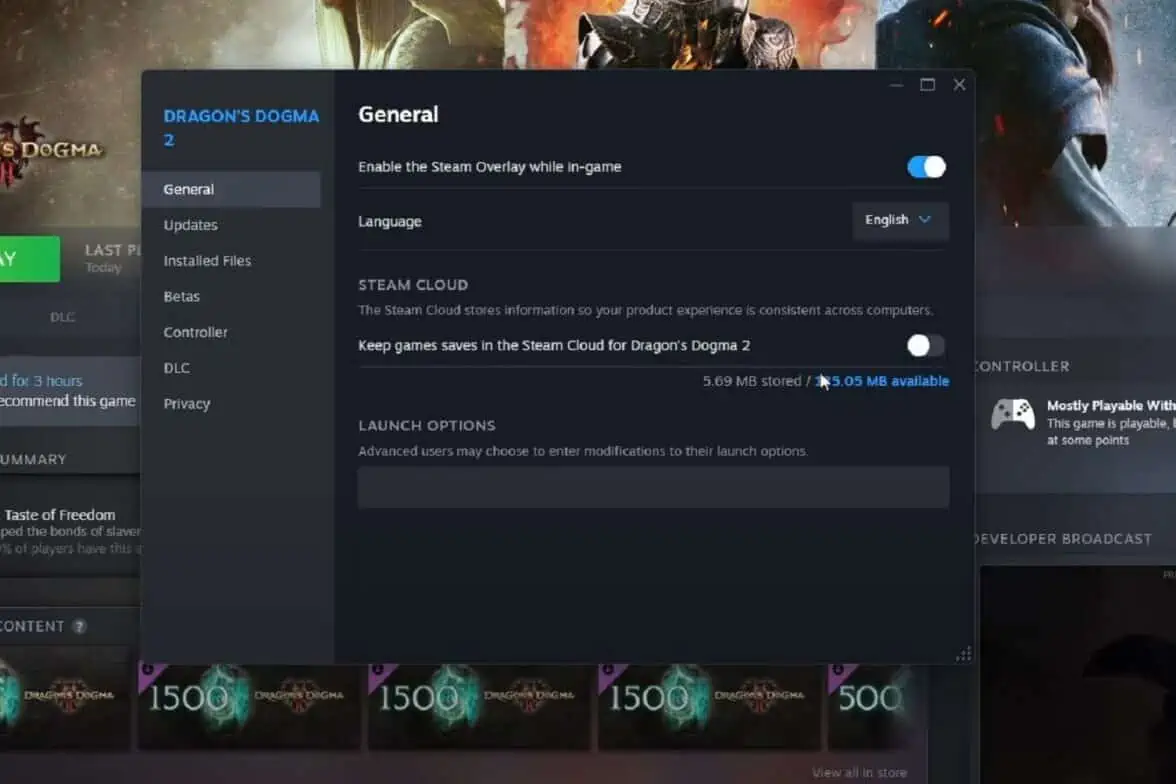Disable the Steam Overlay while in-game toggle
The width and height of the screenshot is (1176, 784).
[x=926, y=167]
